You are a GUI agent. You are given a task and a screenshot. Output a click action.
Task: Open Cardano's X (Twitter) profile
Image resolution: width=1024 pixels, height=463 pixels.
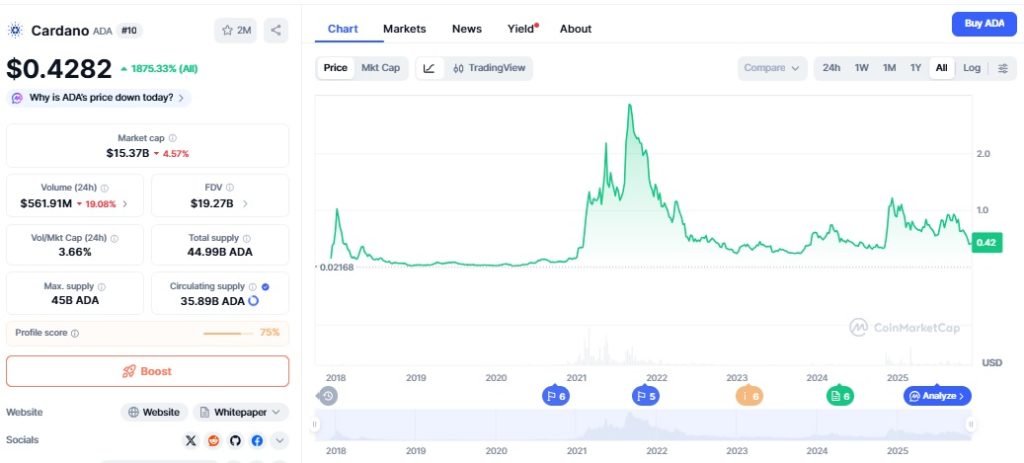click(x=191, y=441)
